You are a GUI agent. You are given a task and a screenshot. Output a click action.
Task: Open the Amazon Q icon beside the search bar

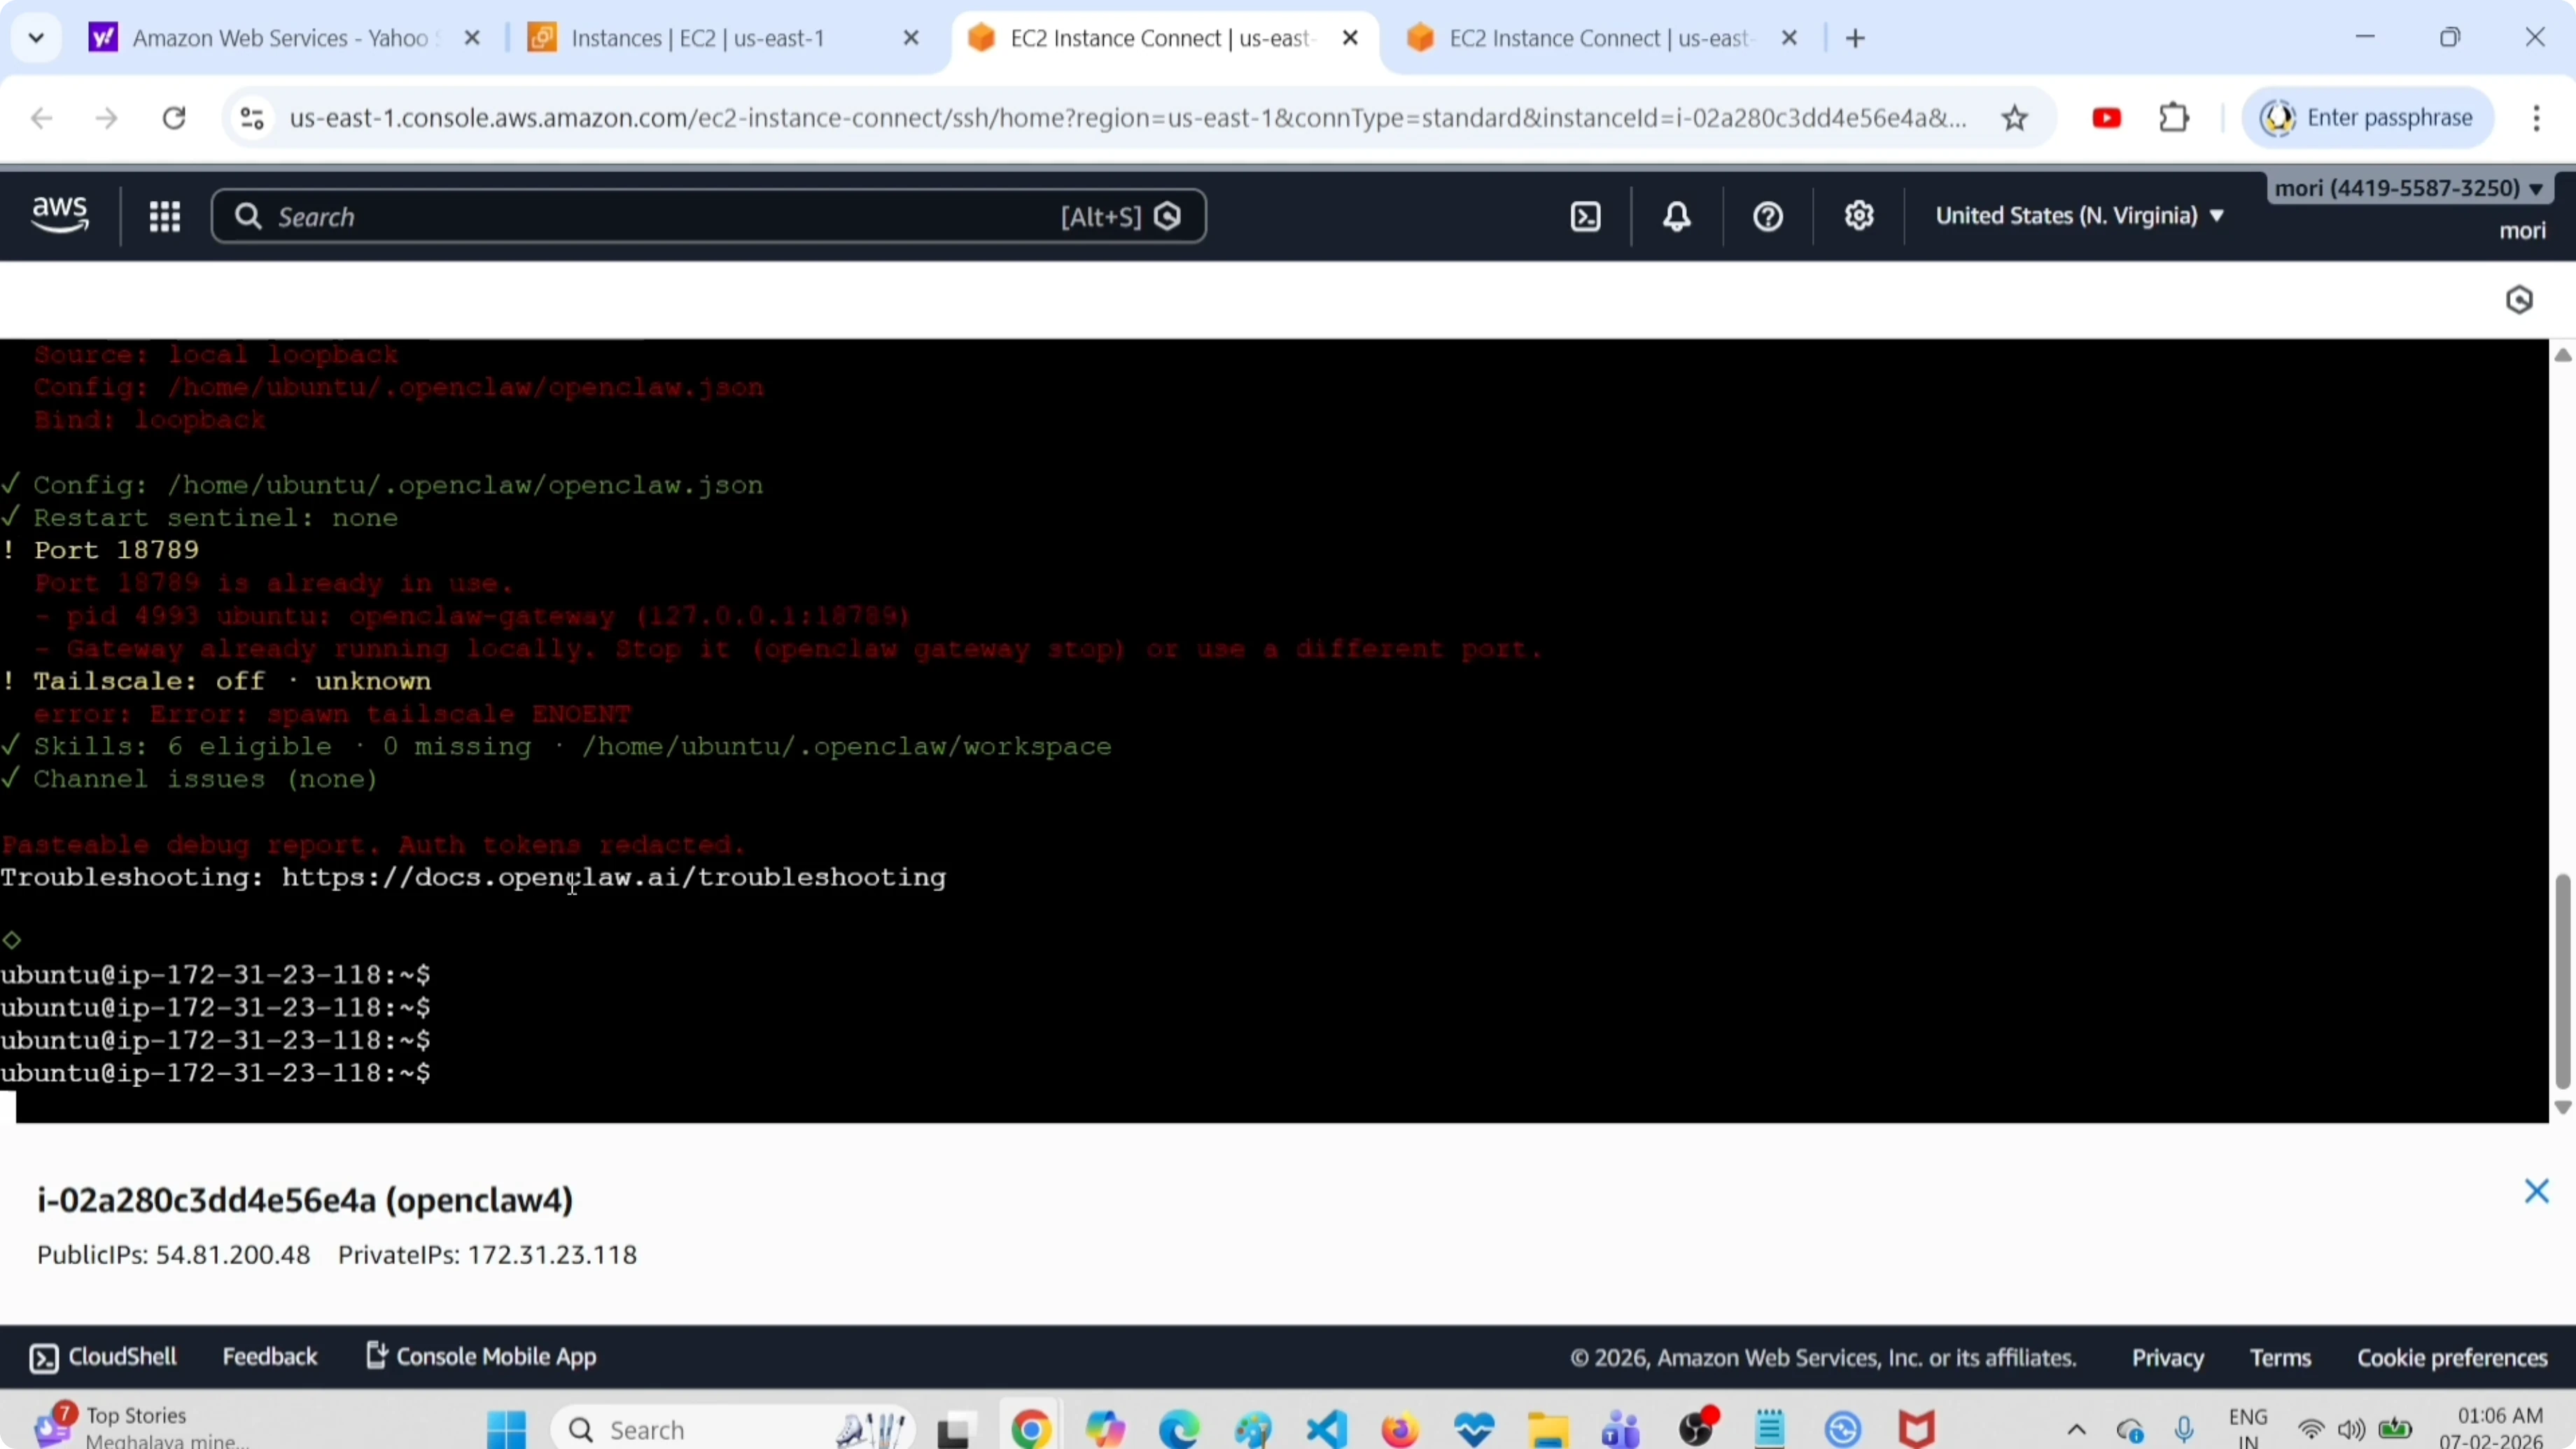tap(1168, 216)
